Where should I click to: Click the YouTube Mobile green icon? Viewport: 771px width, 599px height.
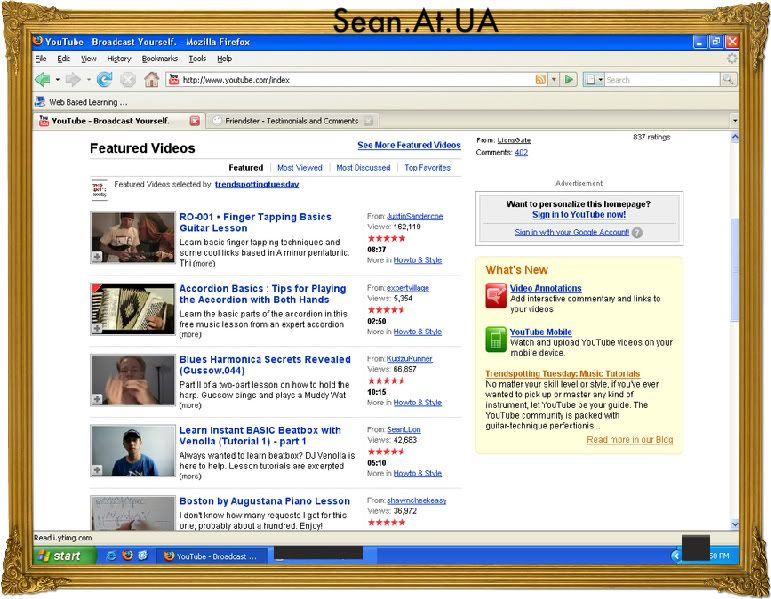pyautogui.click(x=496, y=339)
